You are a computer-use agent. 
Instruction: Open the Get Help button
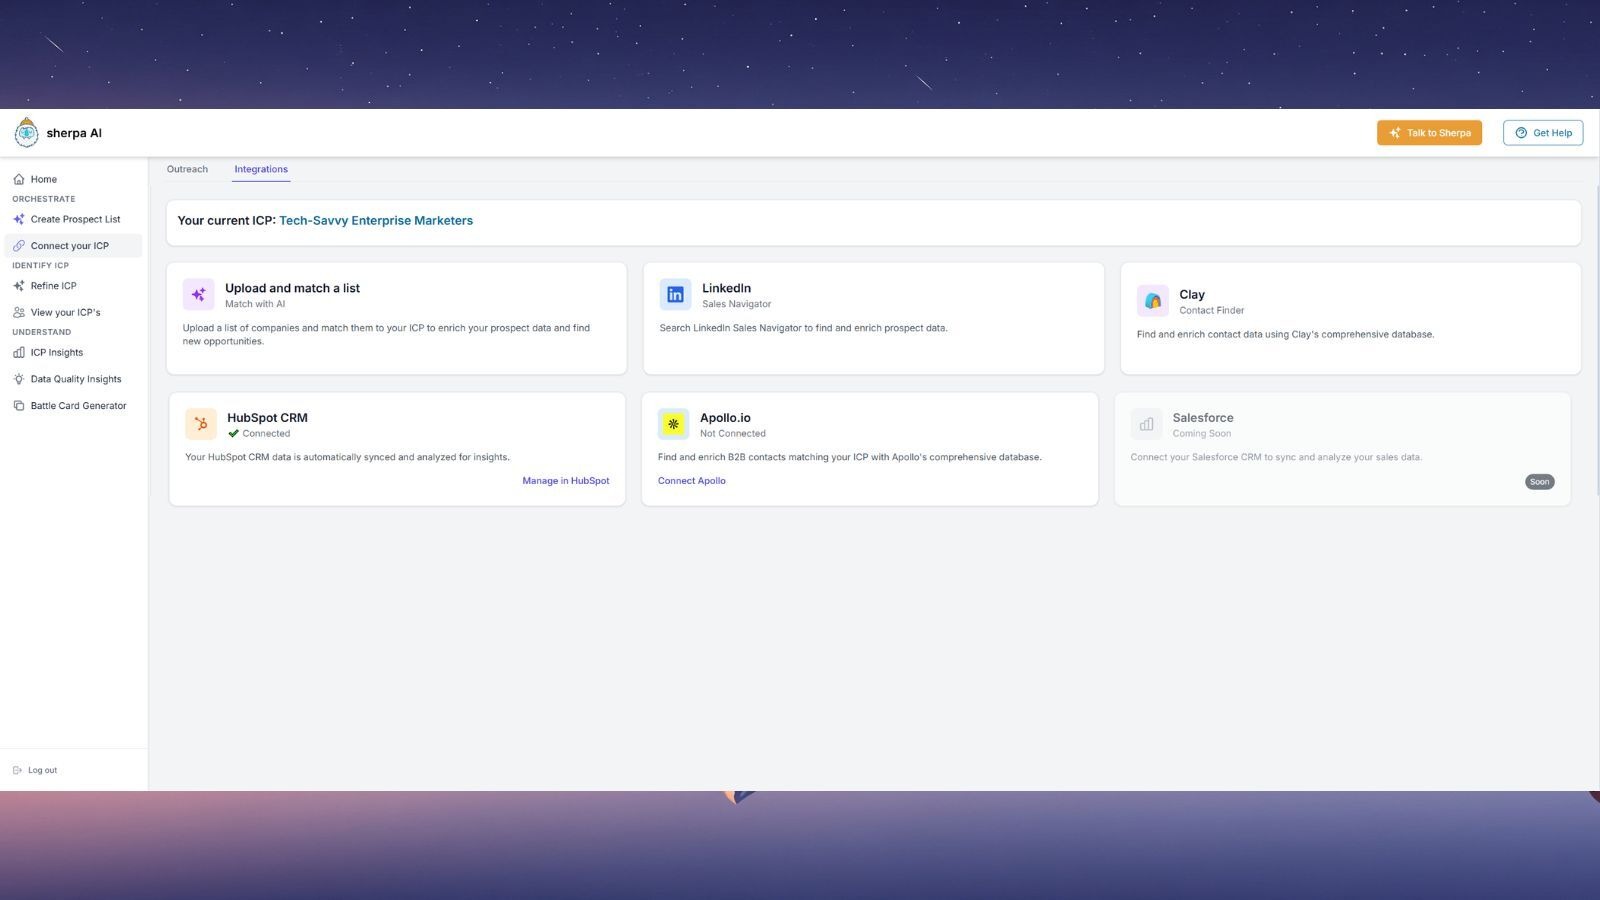[1542, 133]
